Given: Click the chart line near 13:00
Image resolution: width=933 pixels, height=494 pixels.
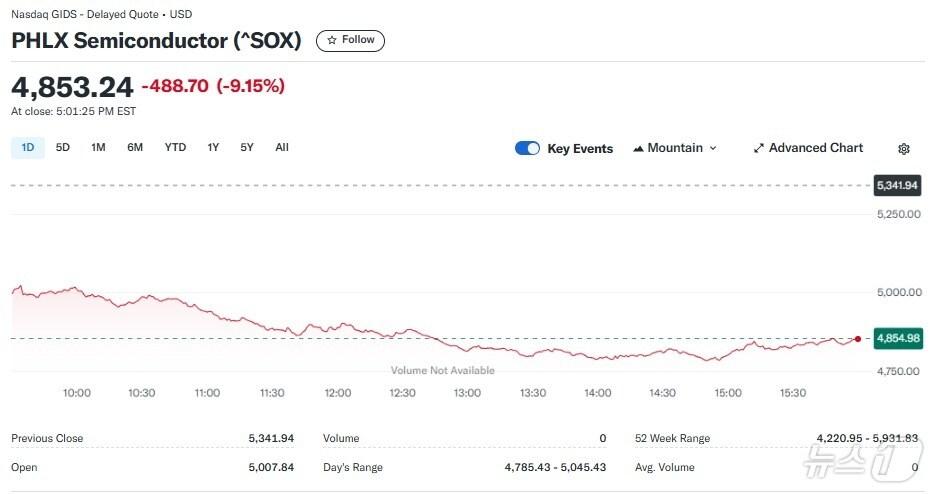Looking at the screenshot, I should click(467, 348).
